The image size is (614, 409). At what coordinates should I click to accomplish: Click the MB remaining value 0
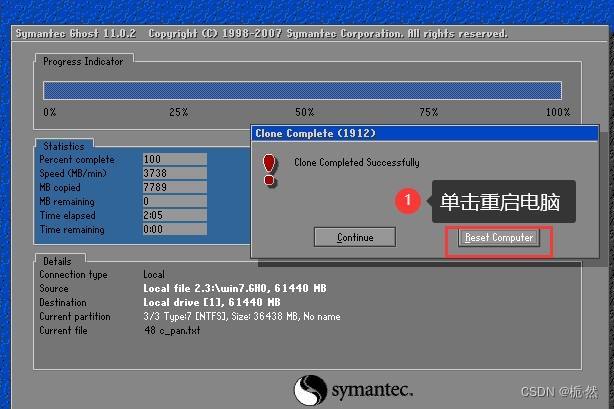175,201
